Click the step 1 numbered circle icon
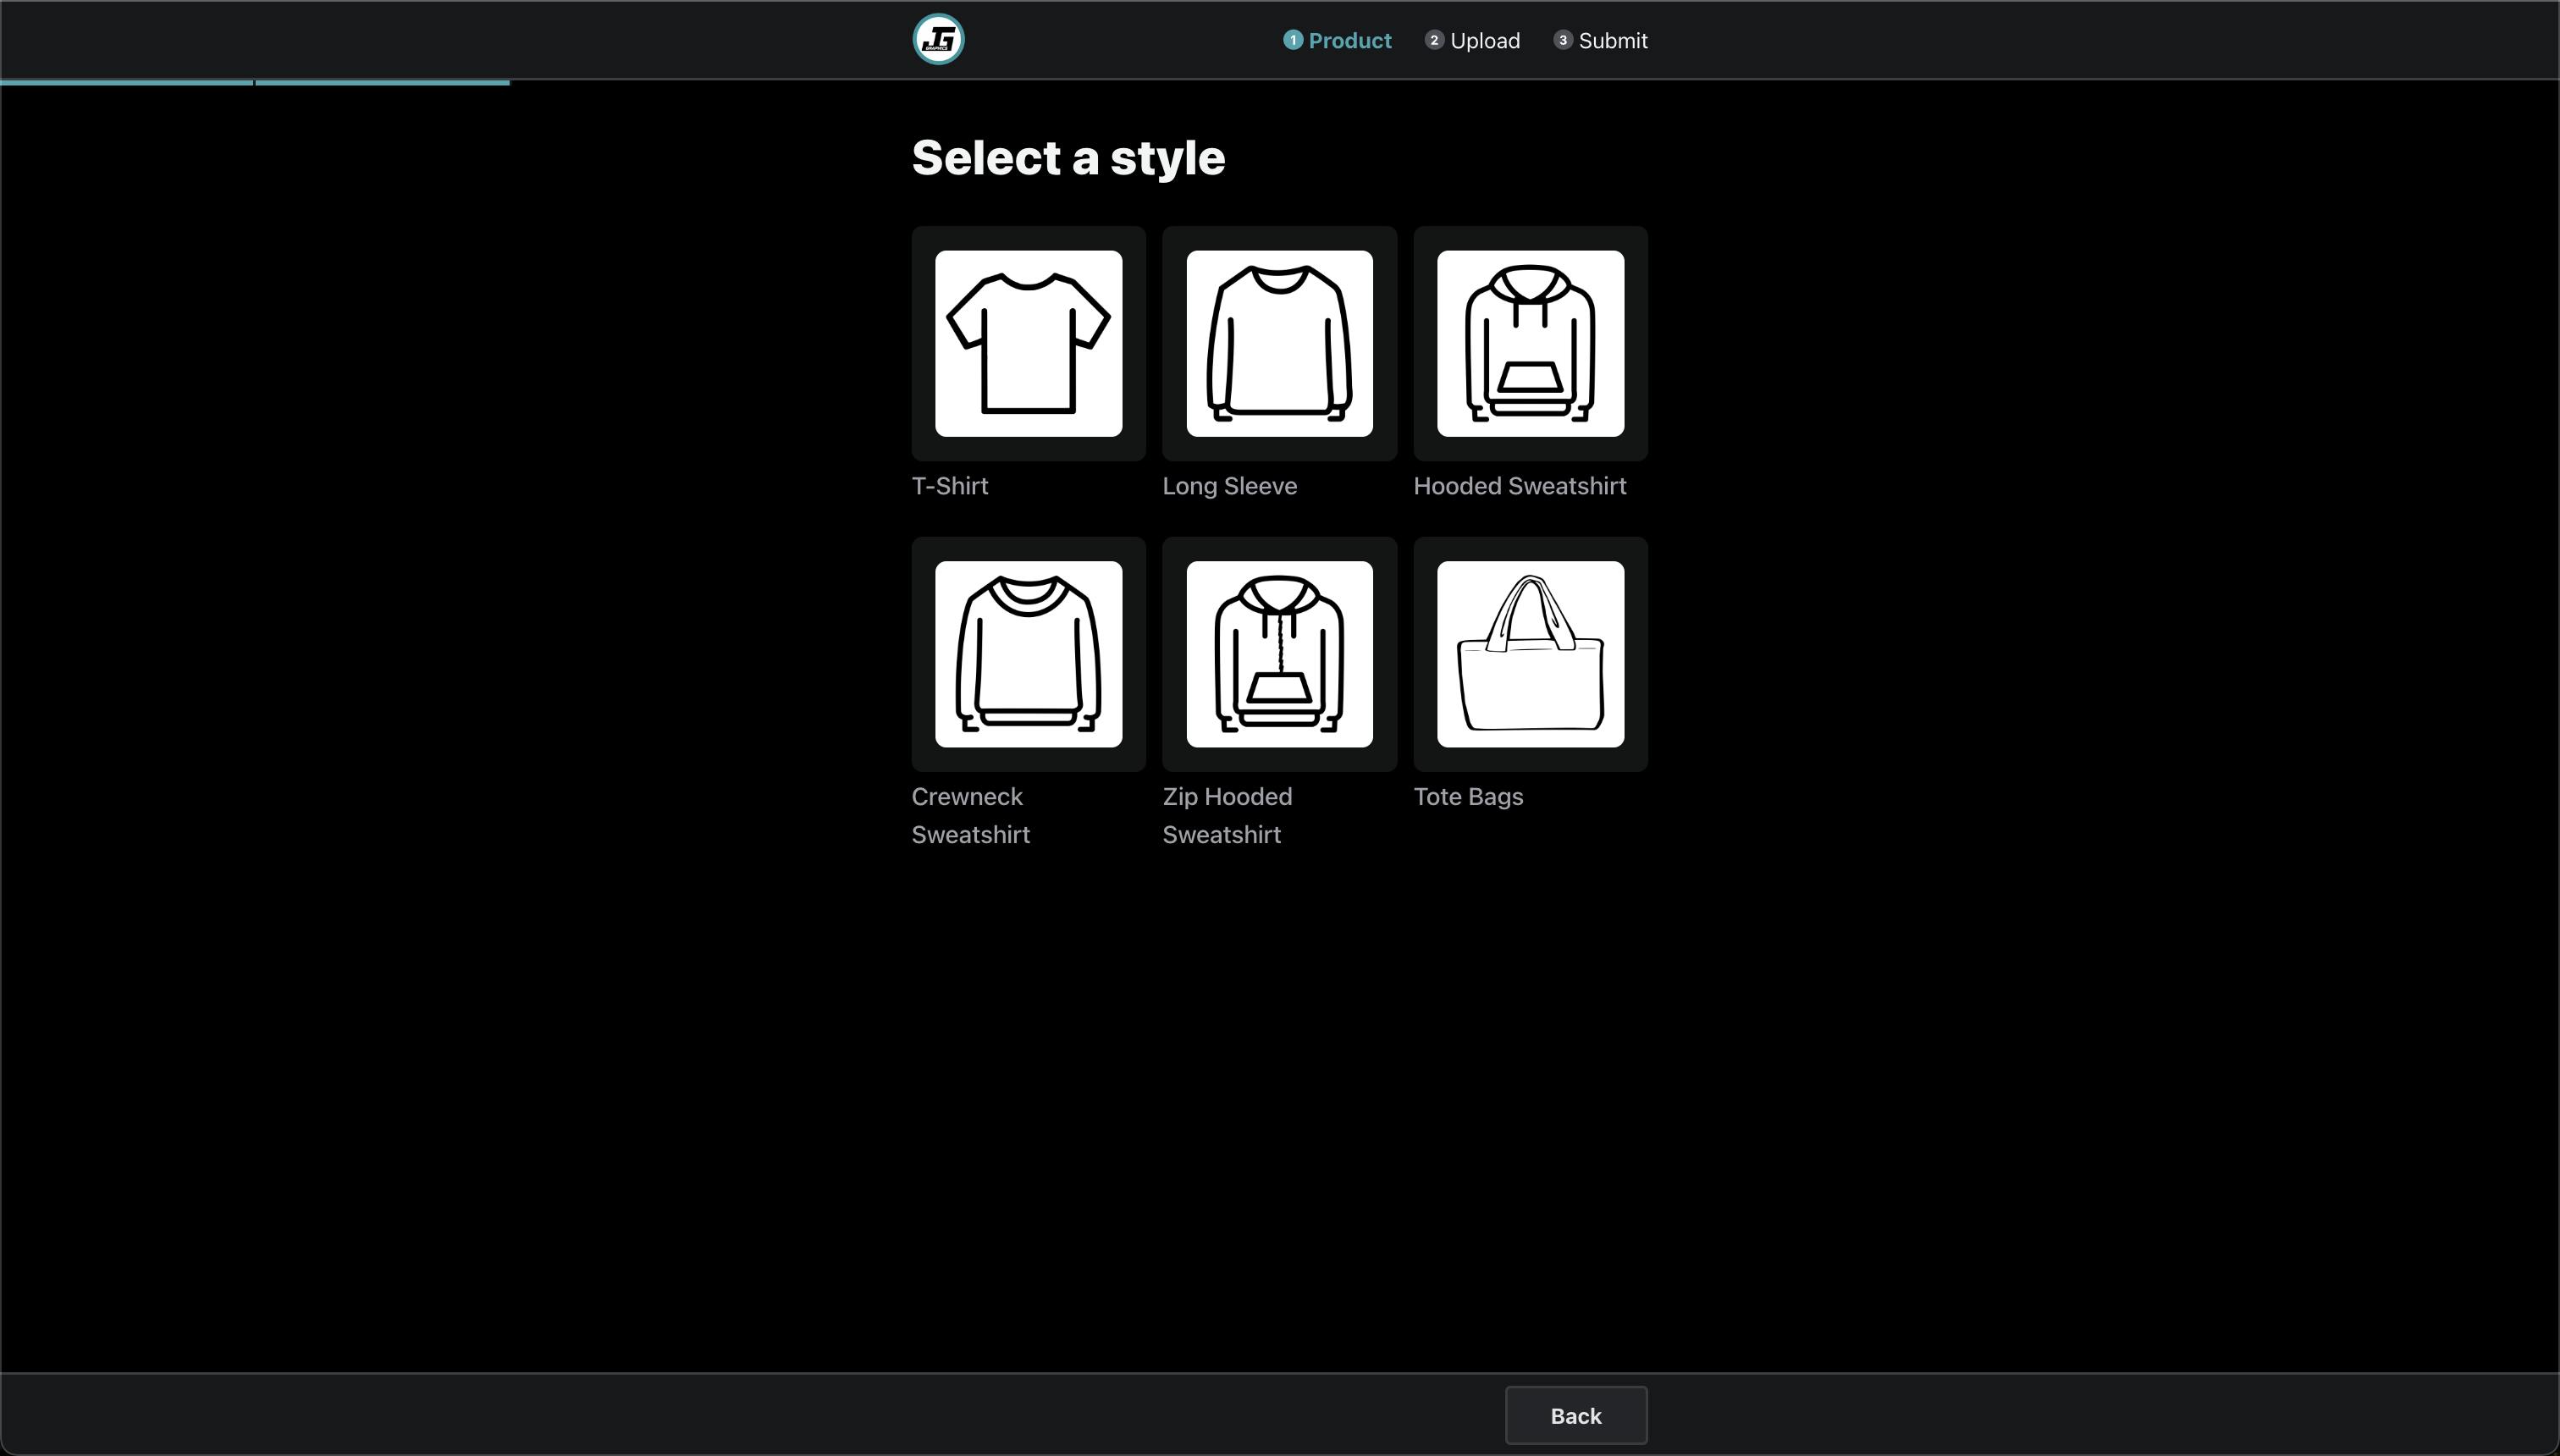The image size is (2560, 1456). pyautogui.click(x=1294, y=40)
